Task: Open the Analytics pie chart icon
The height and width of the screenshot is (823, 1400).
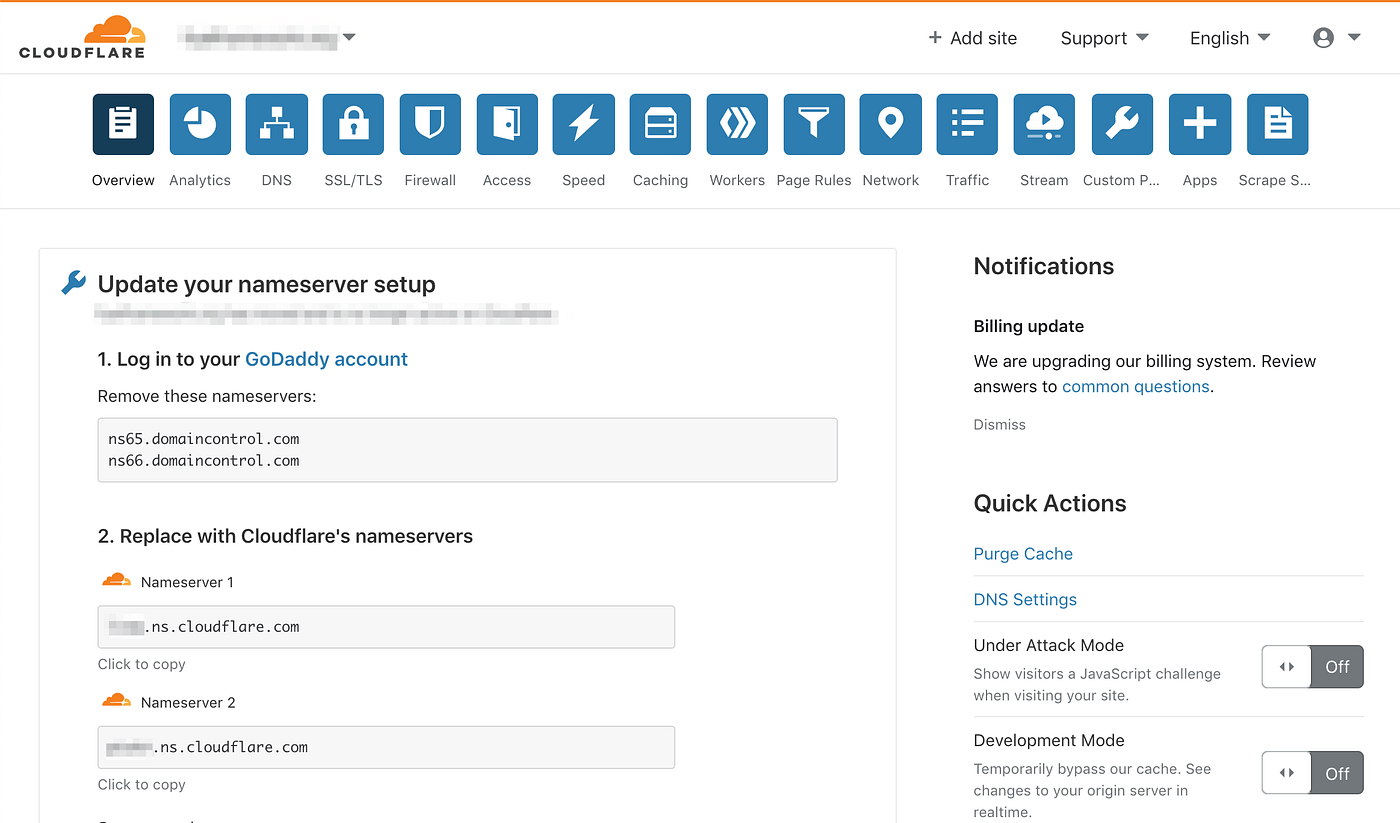Action: point(200,124)
